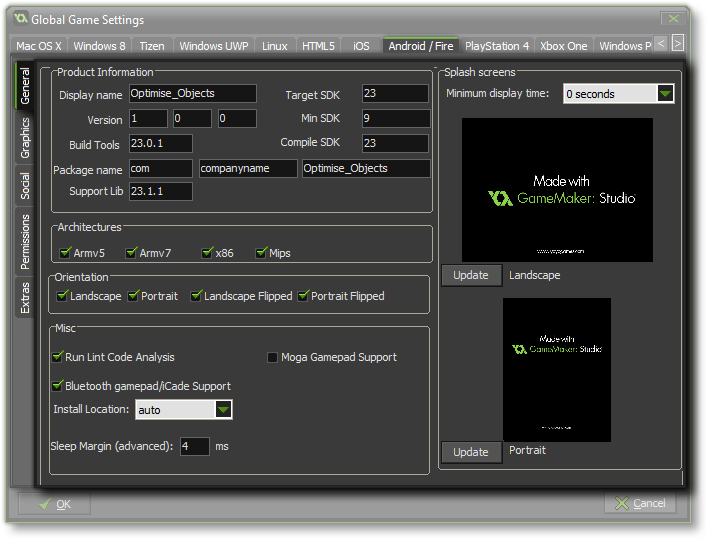The width and height of the screenshot is (707, 539).
Task: Click the GameMaker logo in title bar
Action: (19, 19)
